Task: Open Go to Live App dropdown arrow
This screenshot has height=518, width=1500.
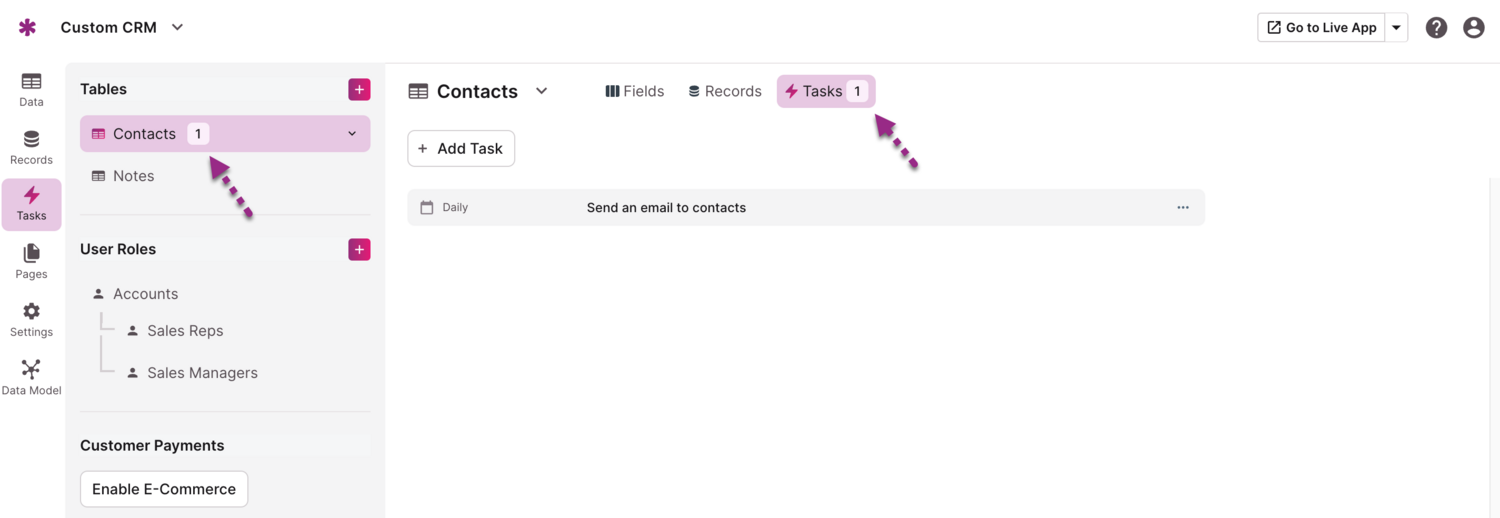Action: tap(1397, 28)
